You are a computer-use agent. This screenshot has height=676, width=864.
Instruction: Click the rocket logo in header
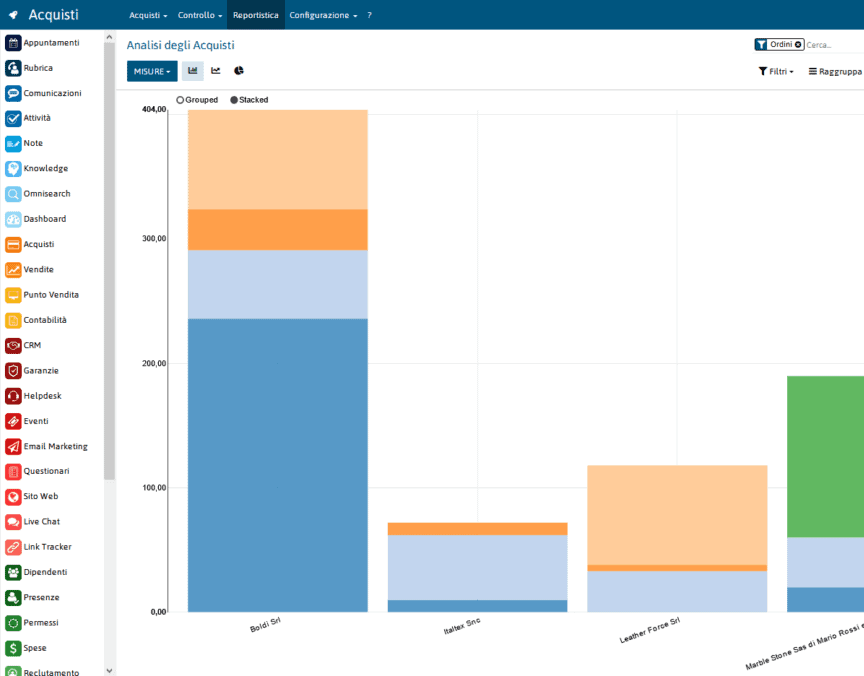14,15
